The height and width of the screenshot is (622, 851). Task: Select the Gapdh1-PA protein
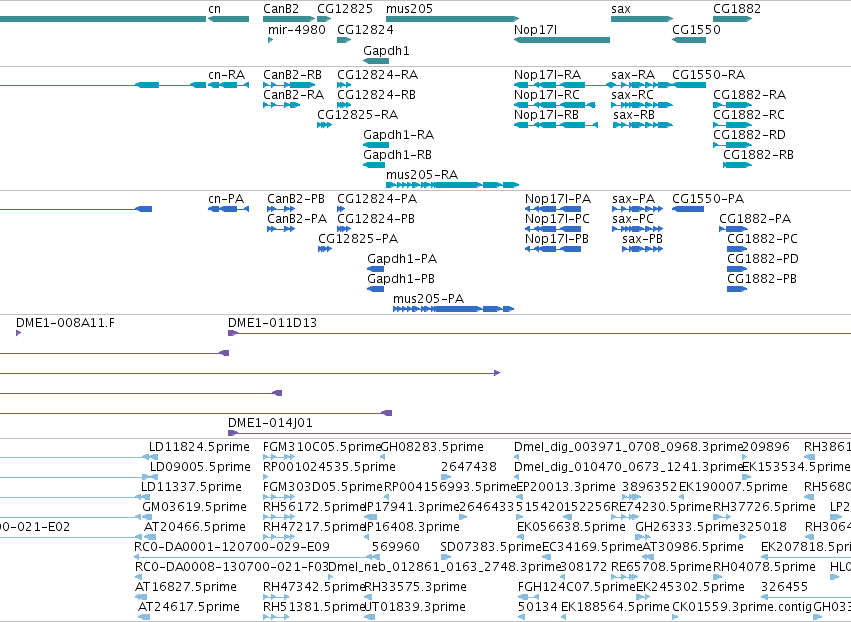coord(376,269)
